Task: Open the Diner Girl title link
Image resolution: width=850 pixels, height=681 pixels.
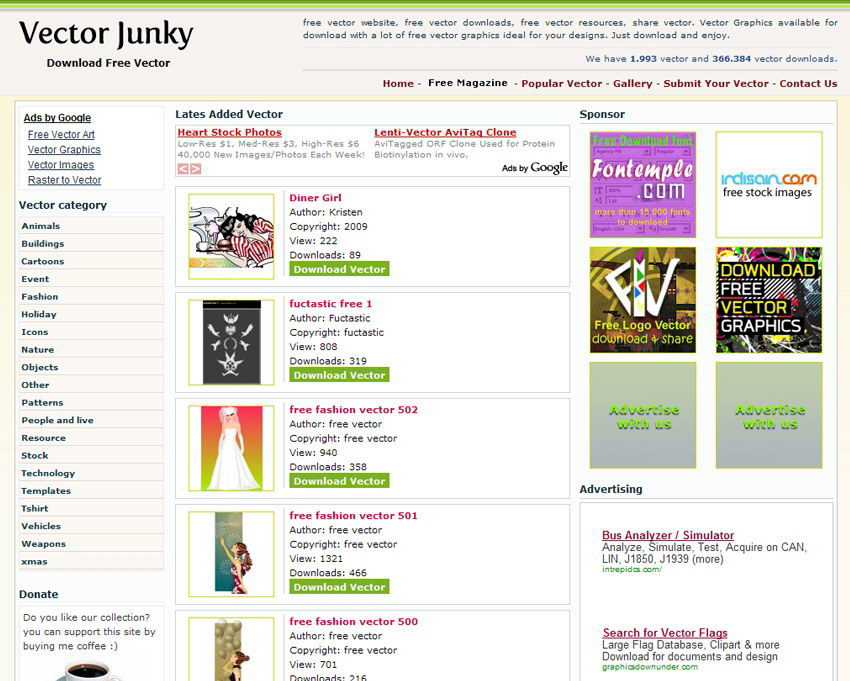Action: pyautogui.click(x=315, y=198)
